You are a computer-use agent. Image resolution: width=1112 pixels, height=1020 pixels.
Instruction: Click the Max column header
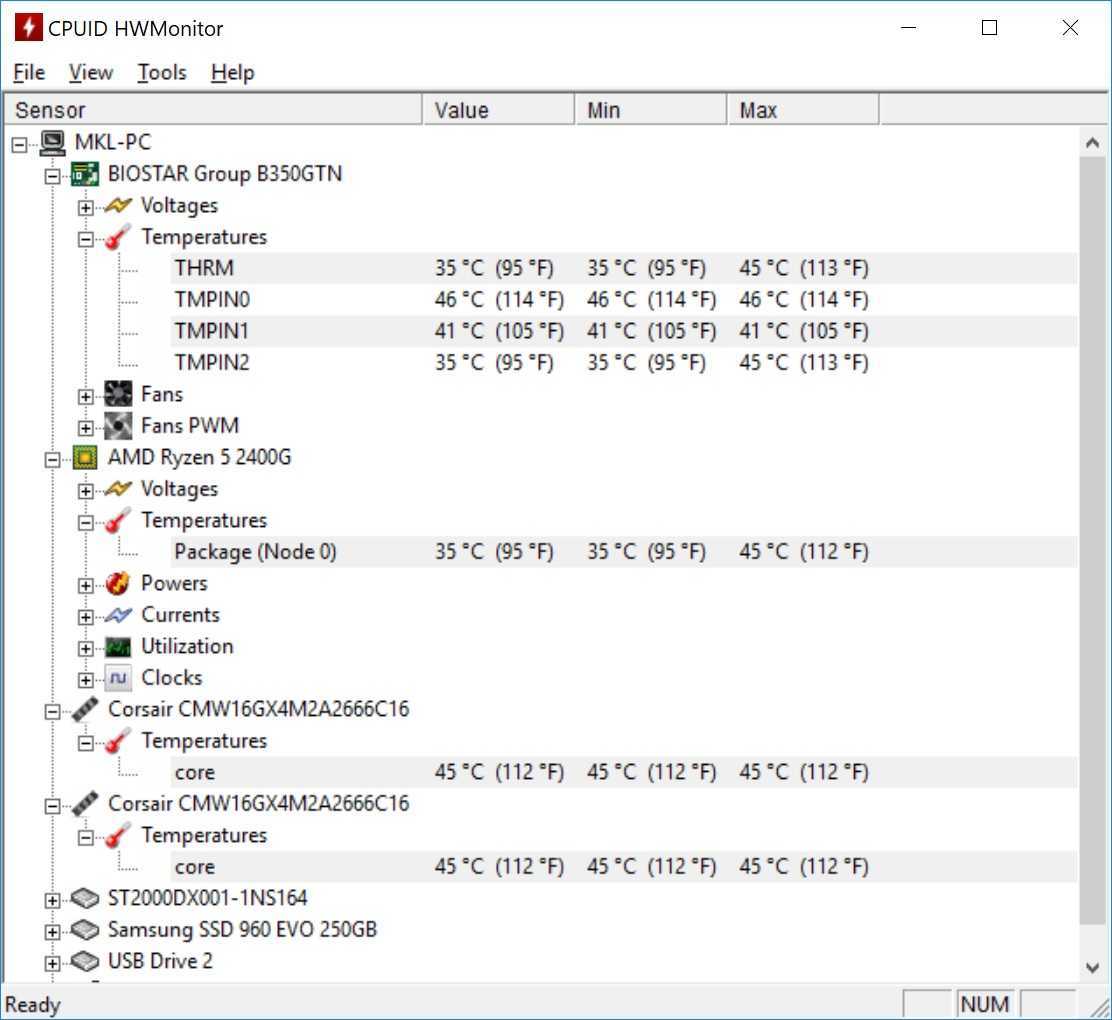click(802, 110)
